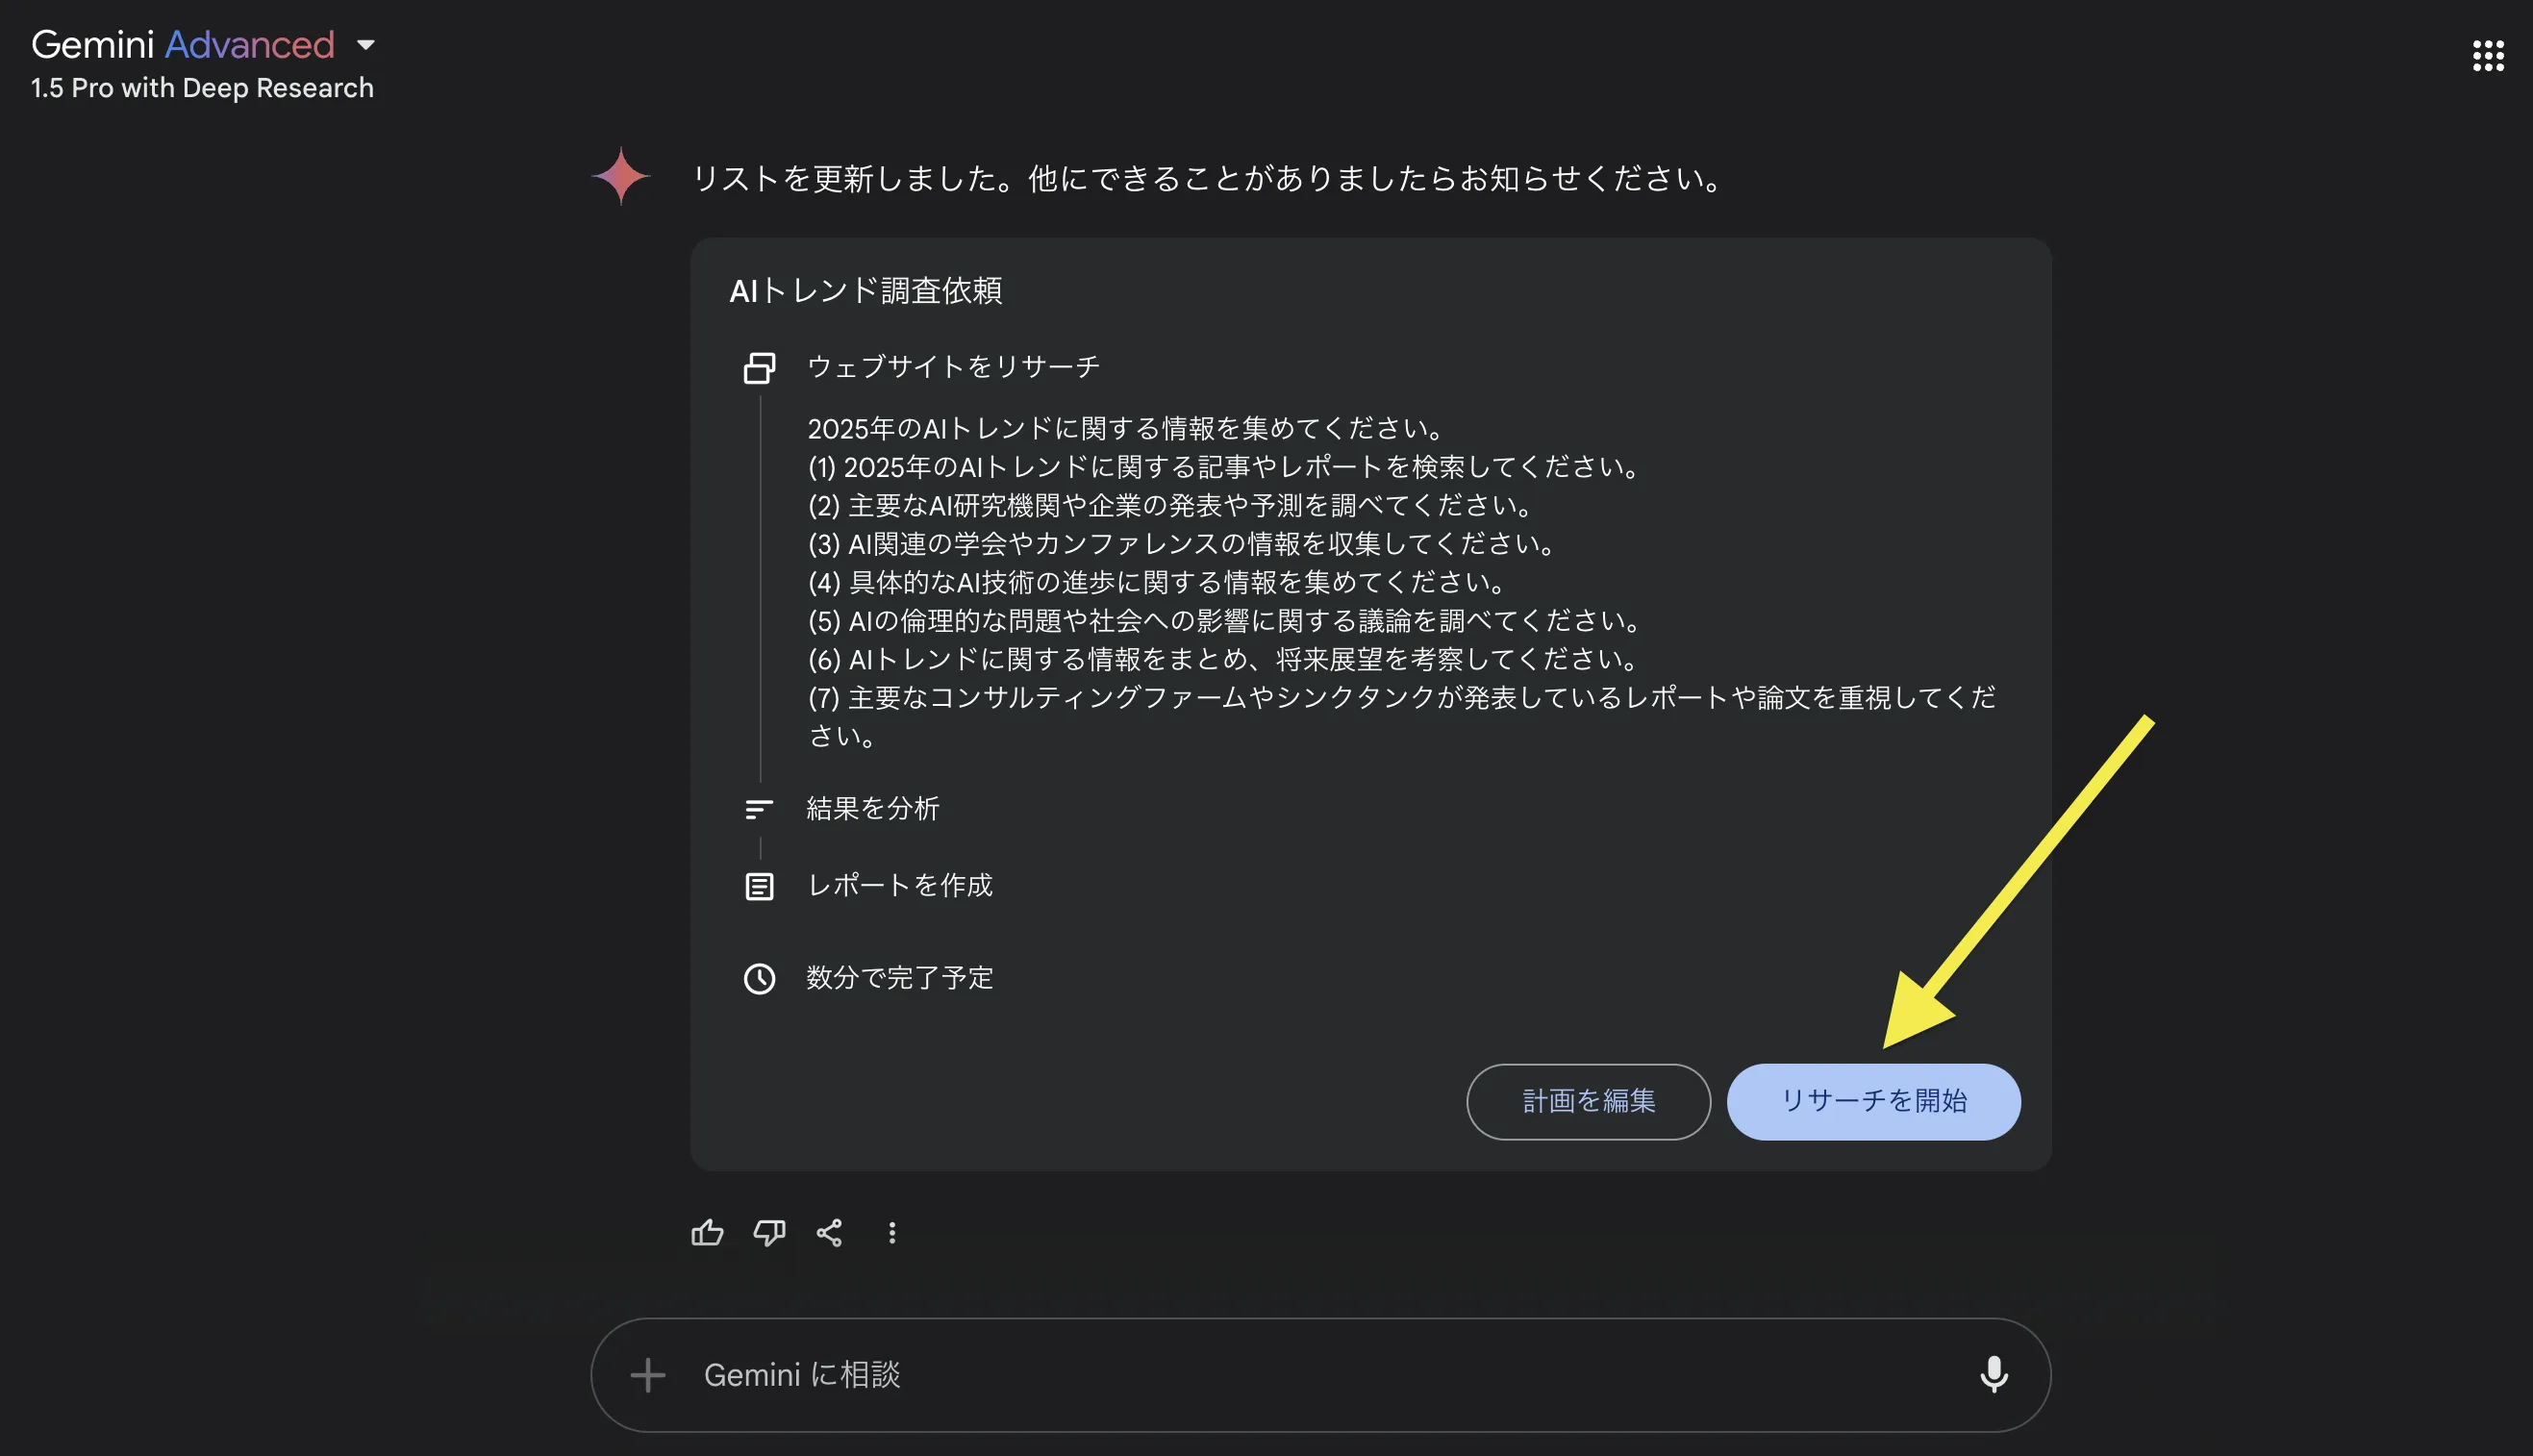Click the thumbs down icon to dislike response
2533x1456 pixels.
(769, 1232)
